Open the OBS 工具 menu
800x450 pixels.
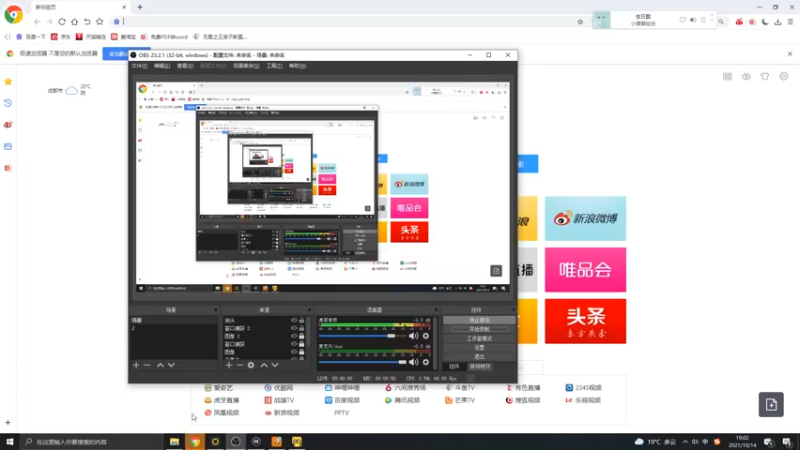274,66
